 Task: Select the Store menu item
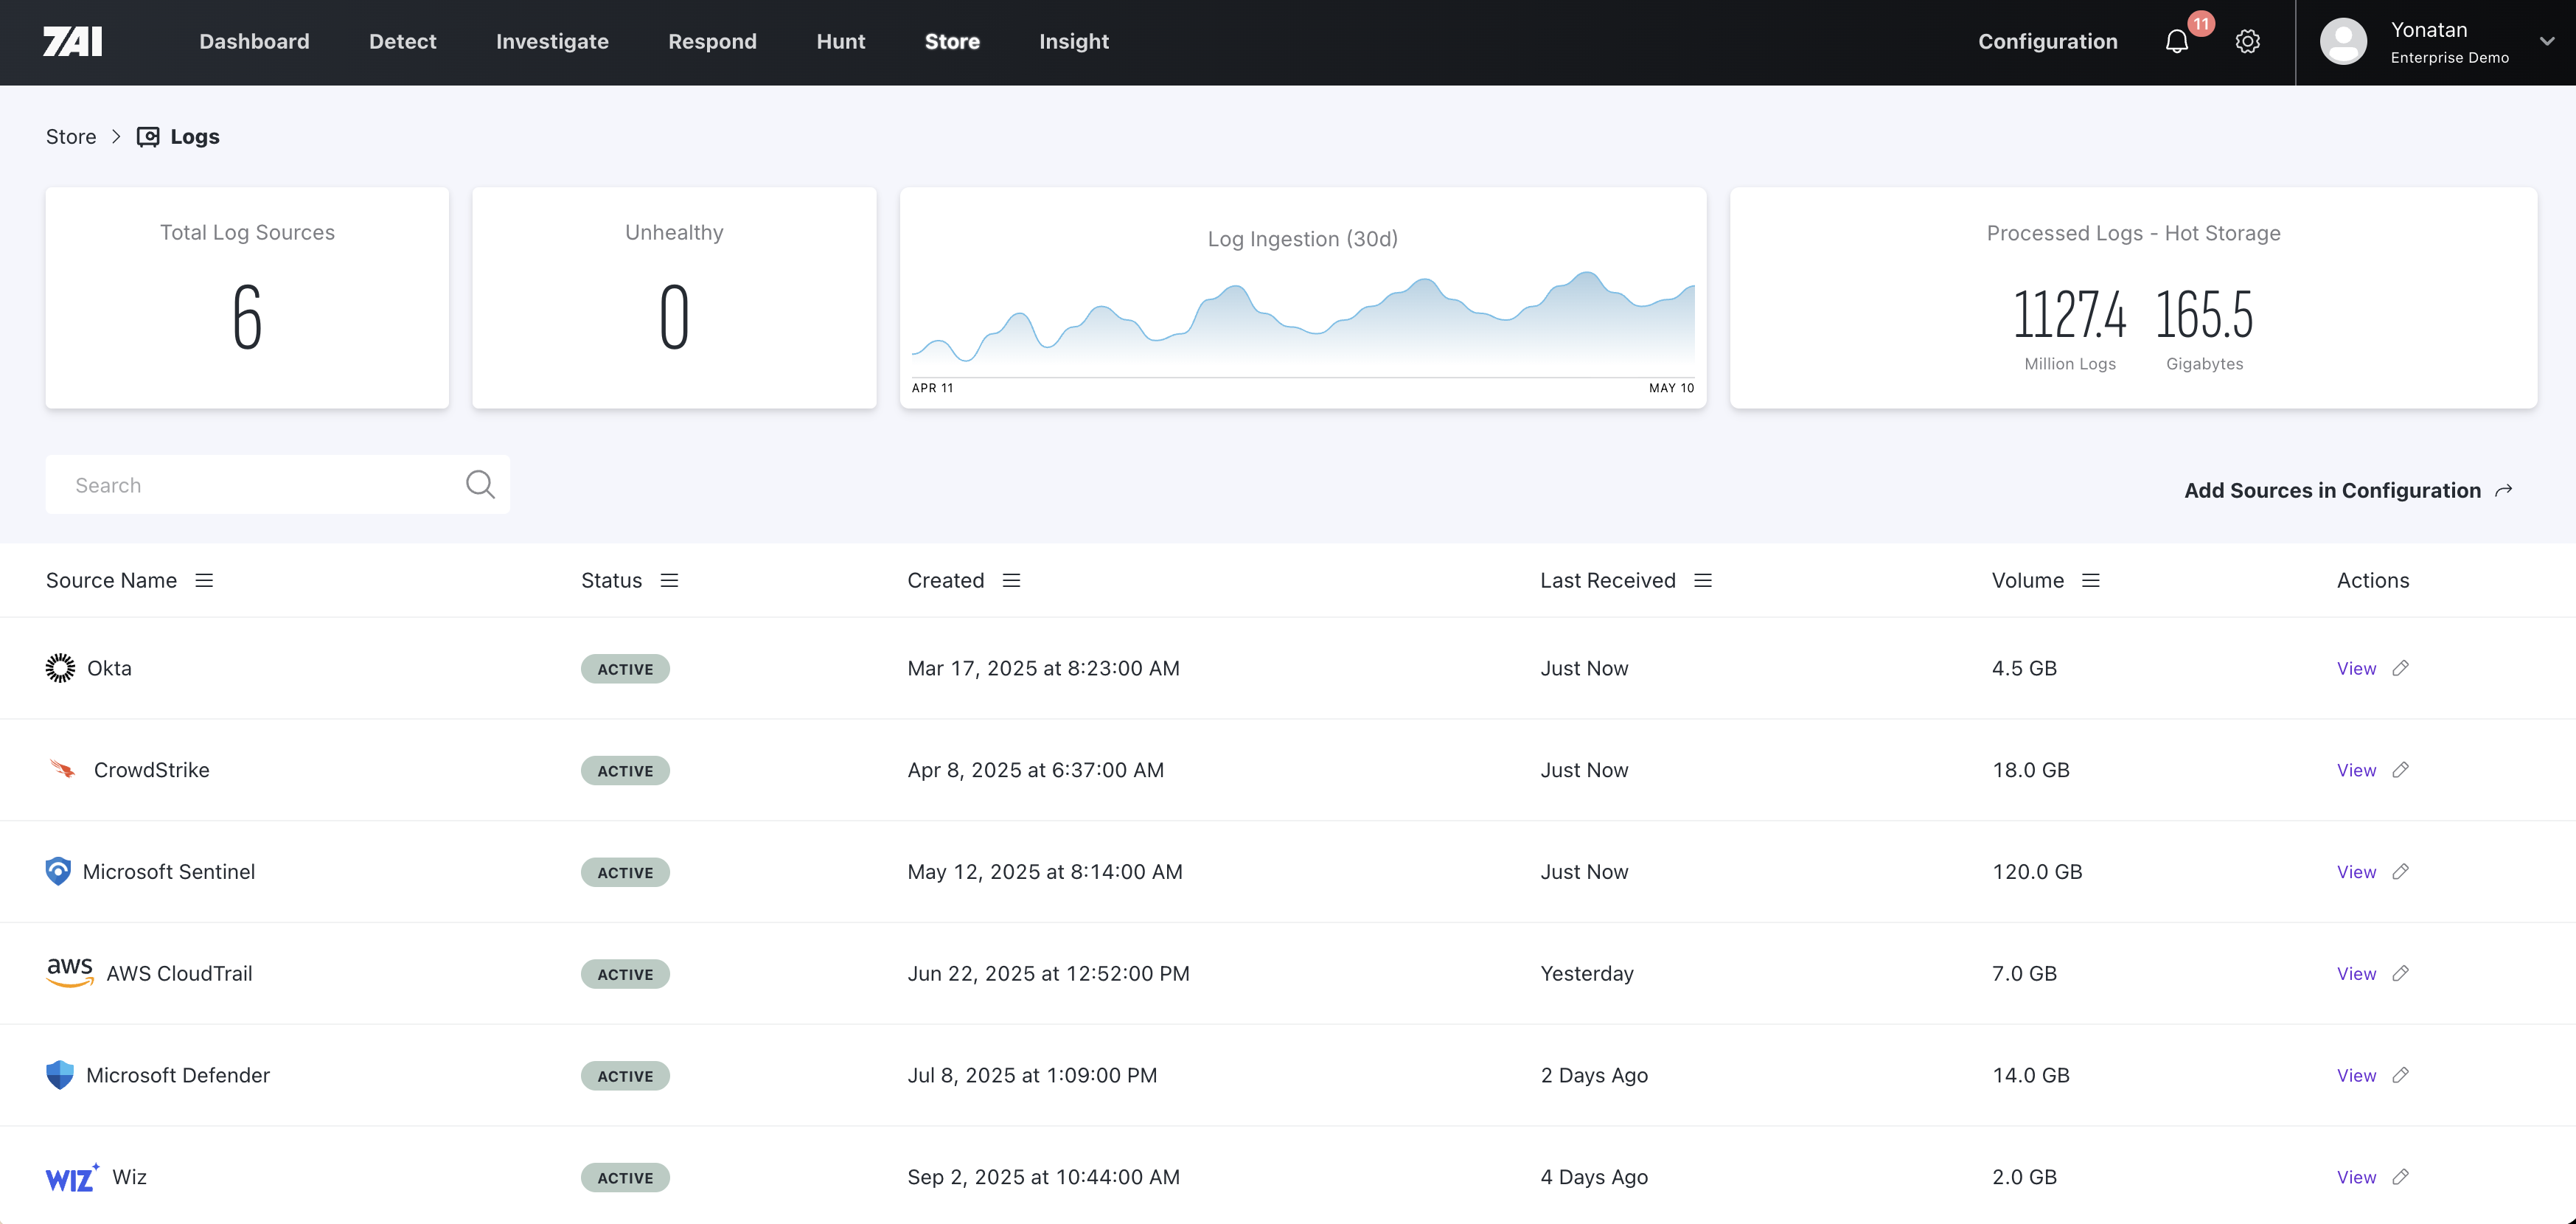coord(952,41)
